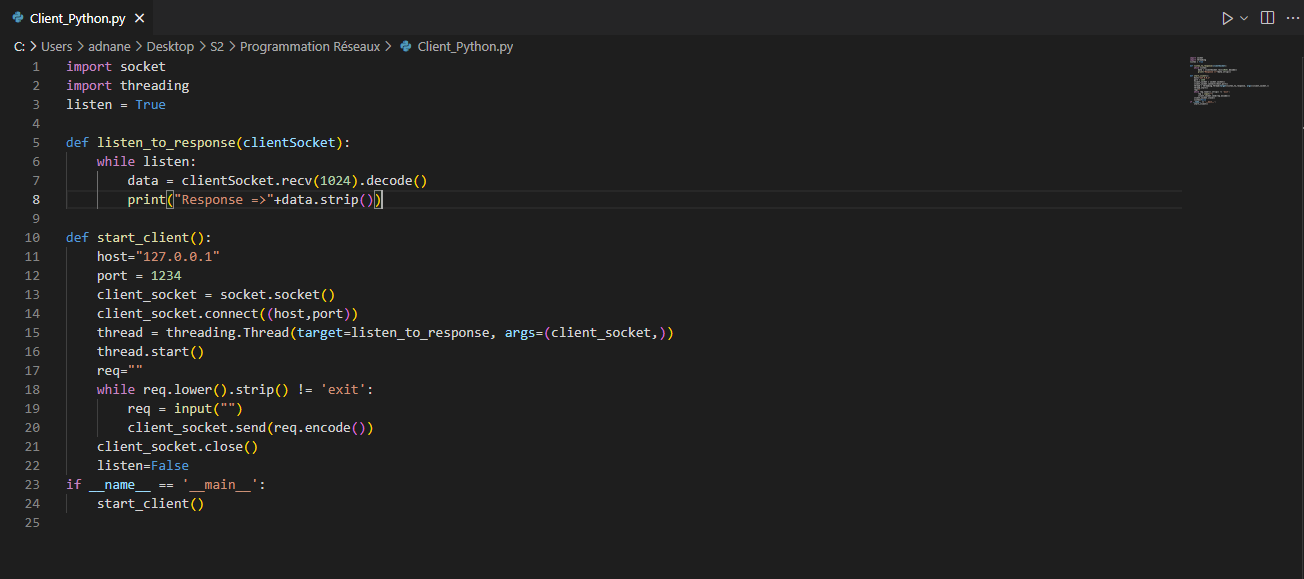Click line number 8 in the gutter
This screenshot has width=1304, height=579.
point(35,199)
